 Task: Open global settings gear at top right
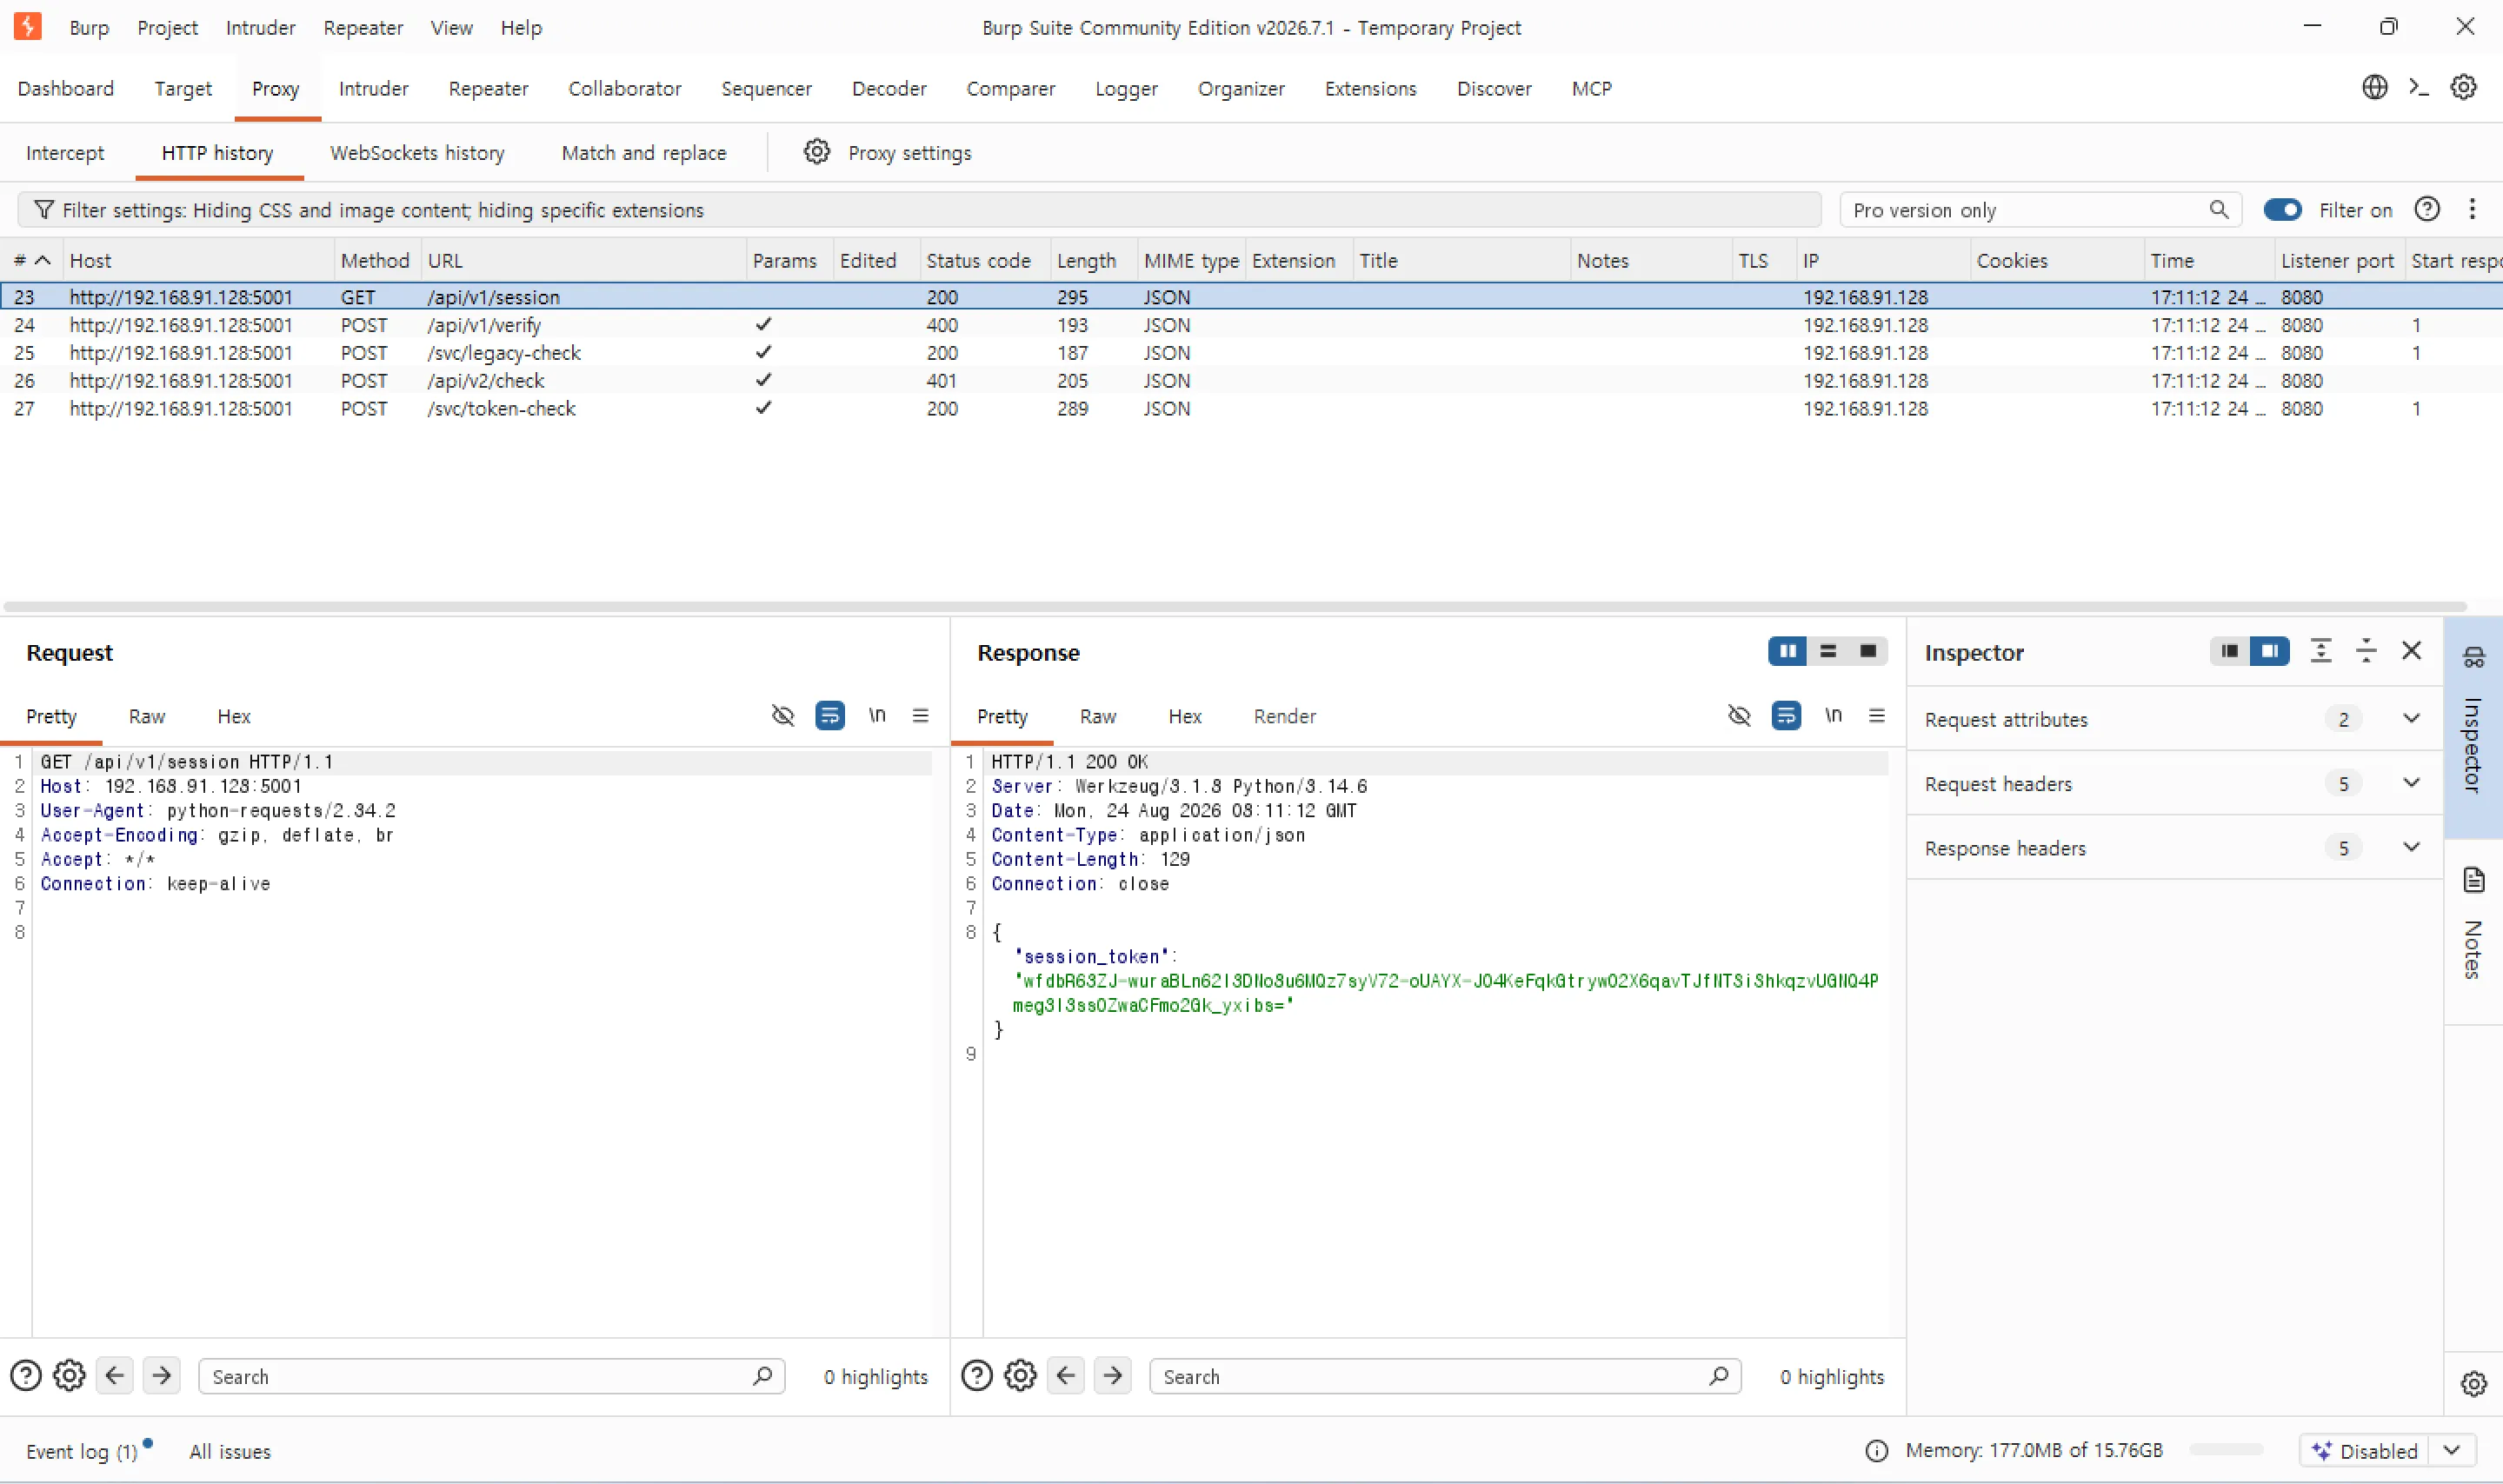[x=2463, y=87]
